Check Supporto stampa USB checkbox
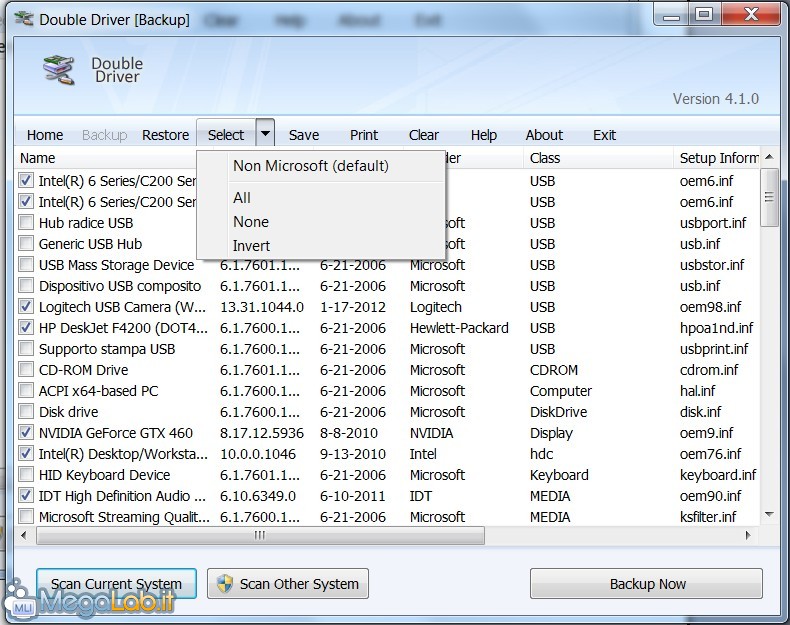The height and width of the screenshot is (625, 790). pyautogui.click(x=26, y=349)
